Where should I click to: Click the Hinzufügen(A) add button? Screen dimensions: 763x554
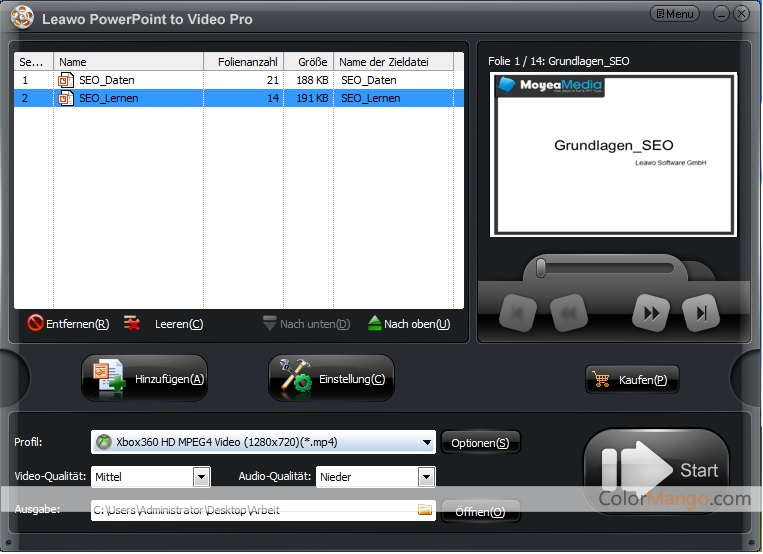pos(145,378)
